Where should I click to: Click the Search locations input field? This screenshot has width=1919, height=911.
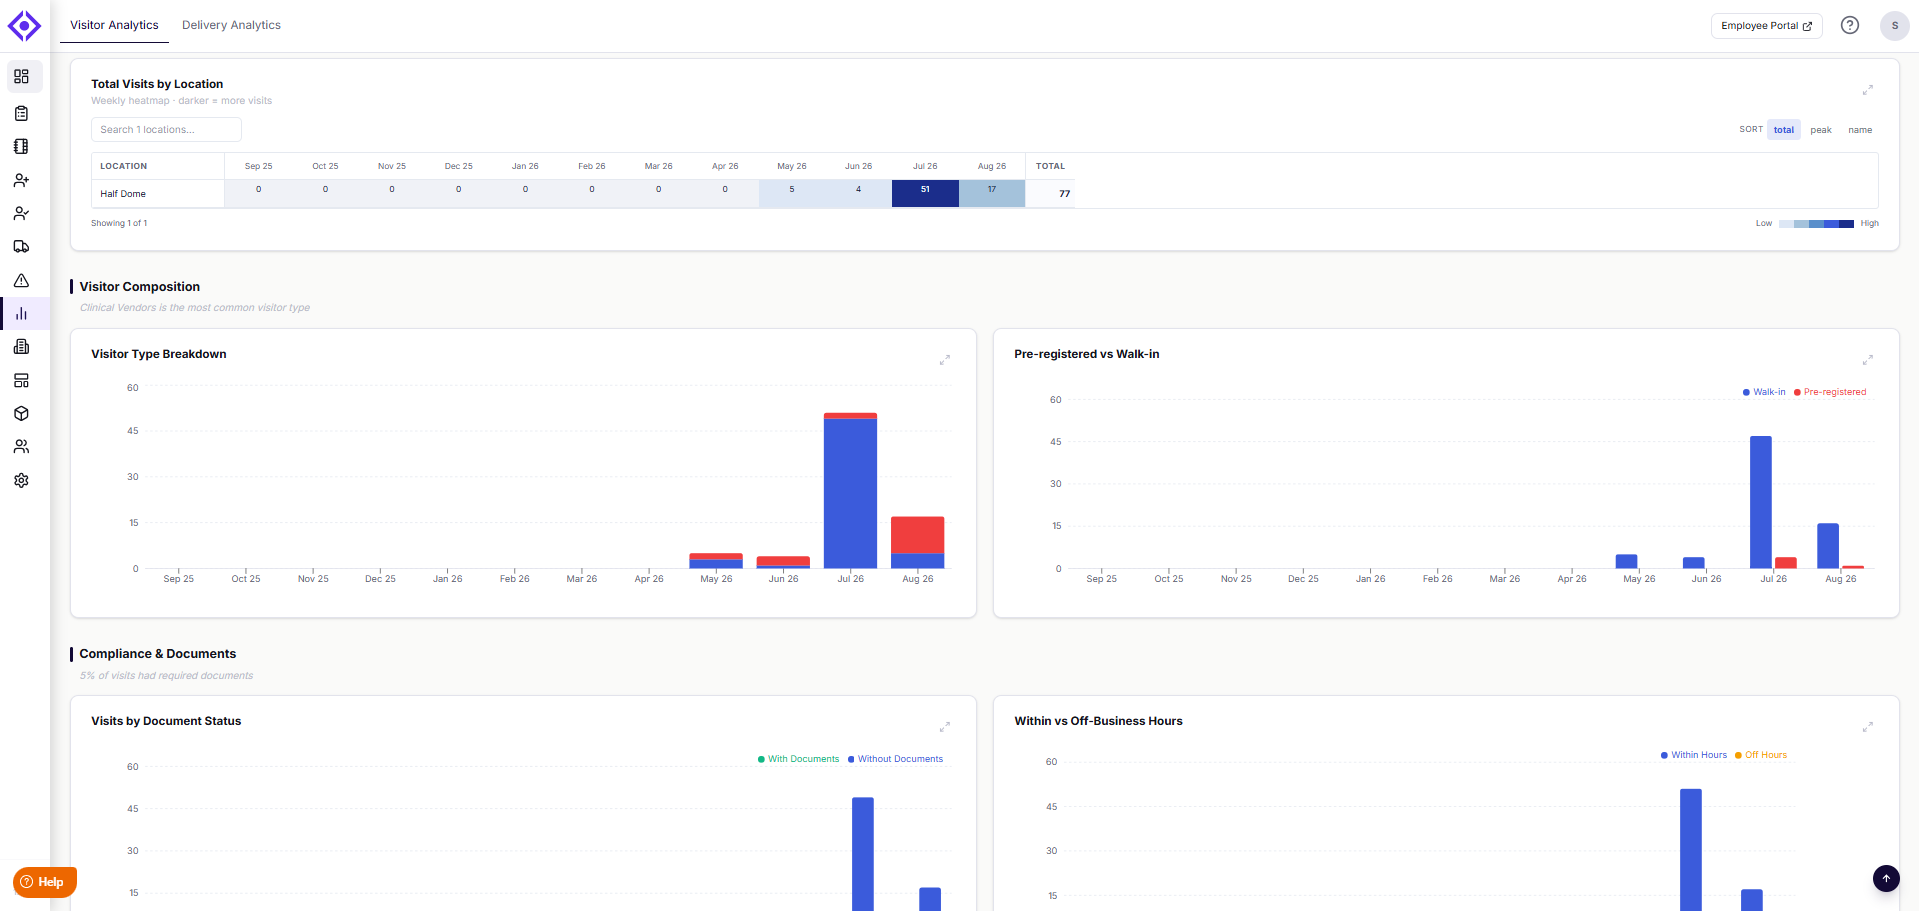point(166,130)
